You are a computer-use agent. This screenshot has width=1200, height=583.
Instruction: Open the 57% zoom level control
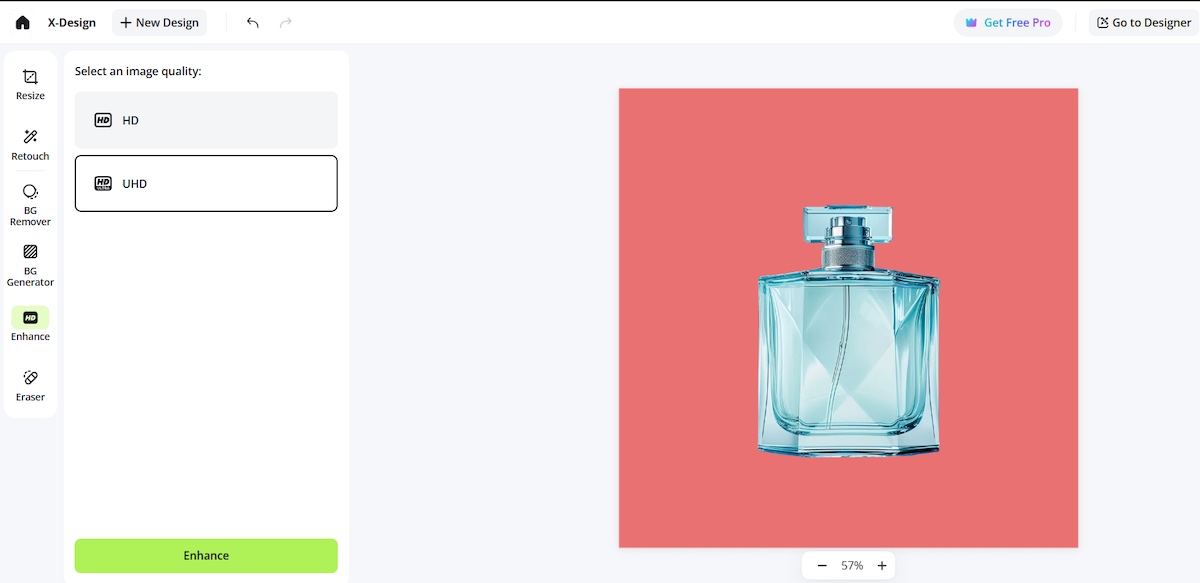point(852,565)
